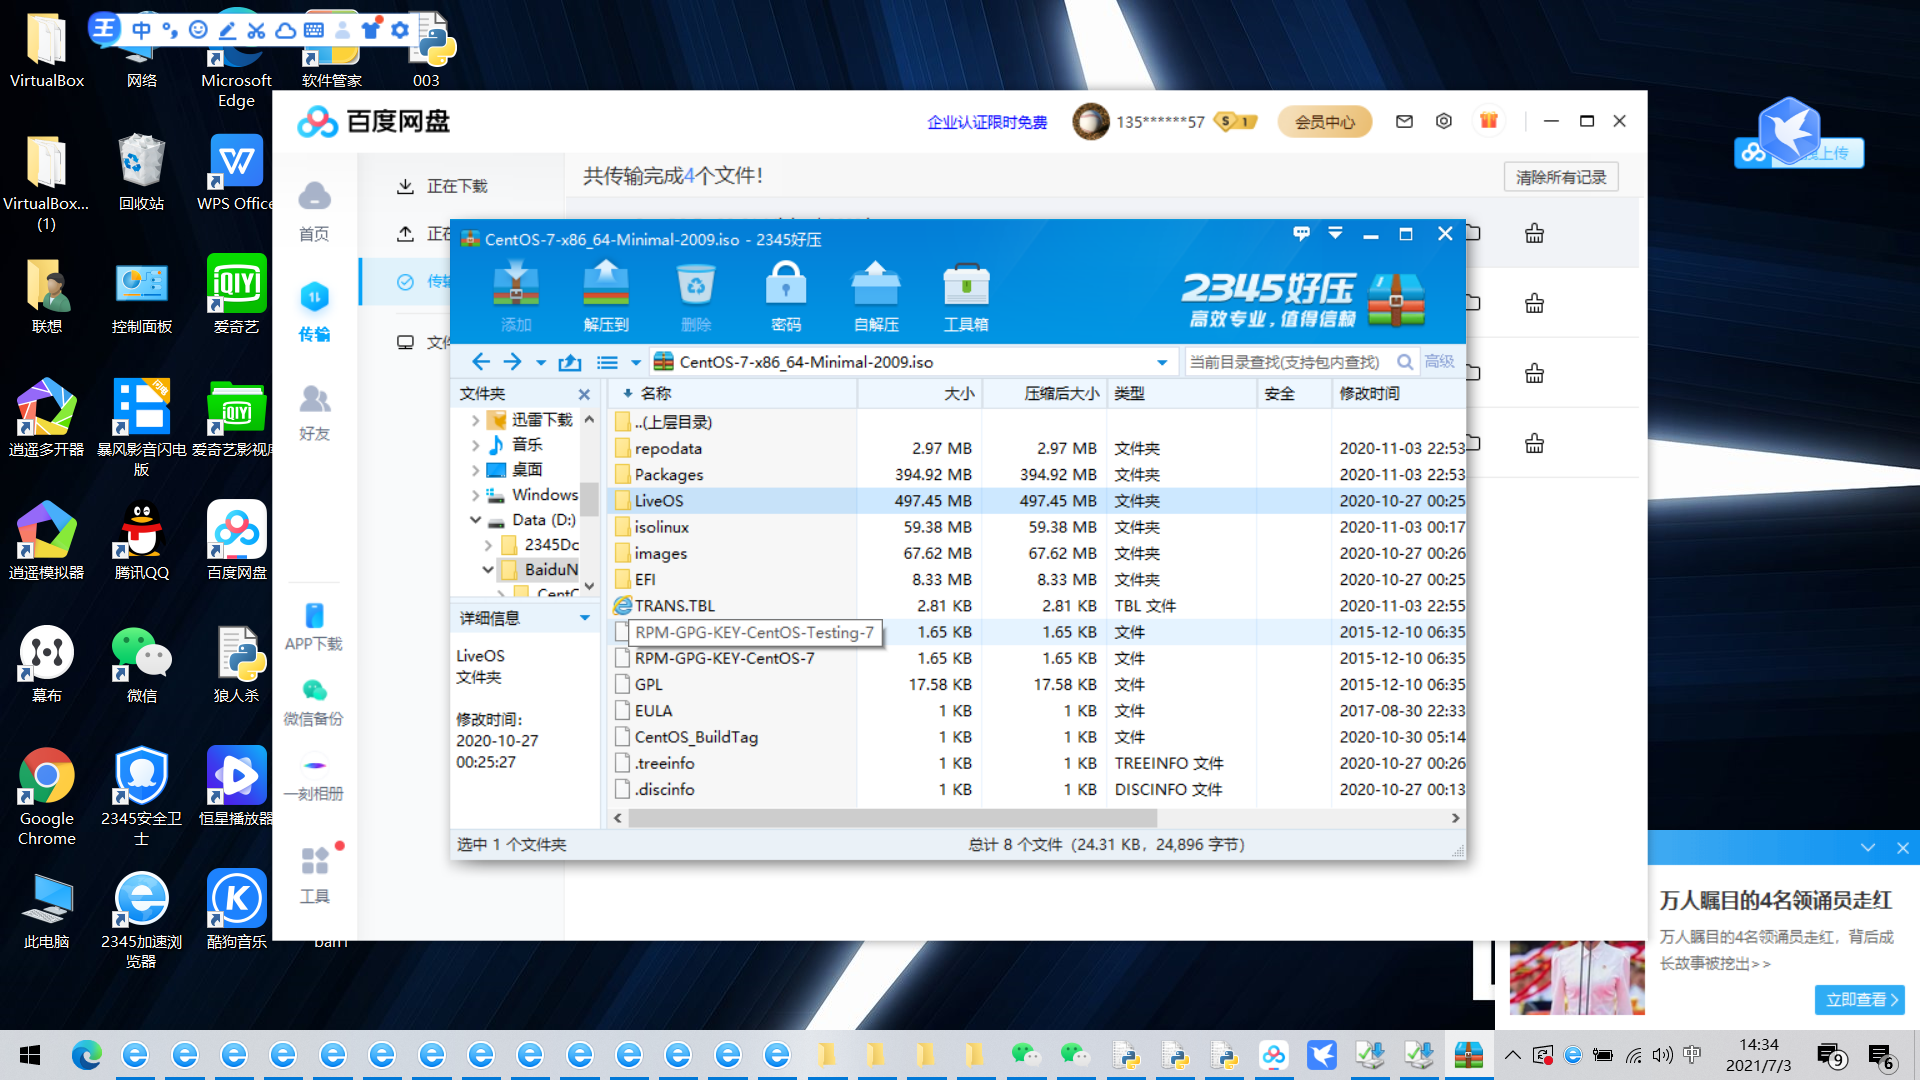Select the Packages folder row
1920x1080 pixels.
1036,475
